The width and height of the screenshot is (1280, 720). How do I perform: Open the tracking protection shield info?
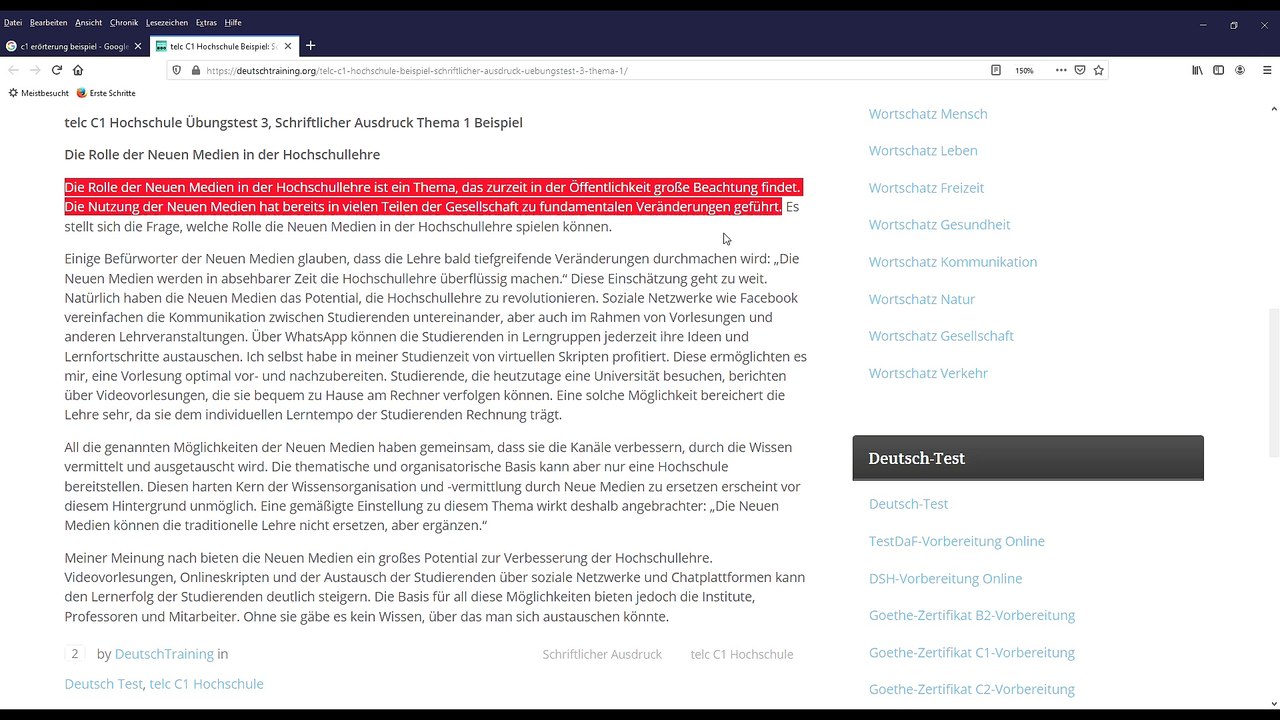[x=177, y=70]
